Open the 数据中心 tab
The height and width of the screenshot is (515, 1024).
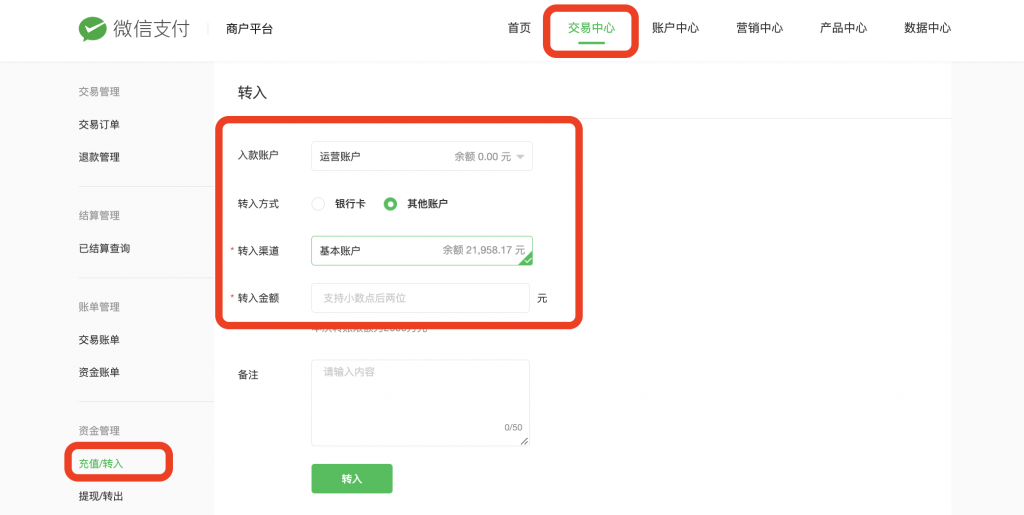tap(927, 28)
